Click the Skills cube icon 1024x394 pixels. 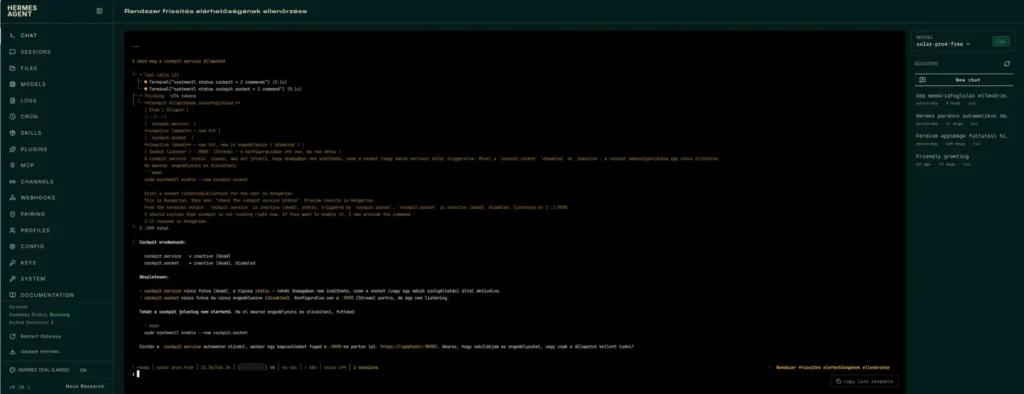tap(12, 133)
